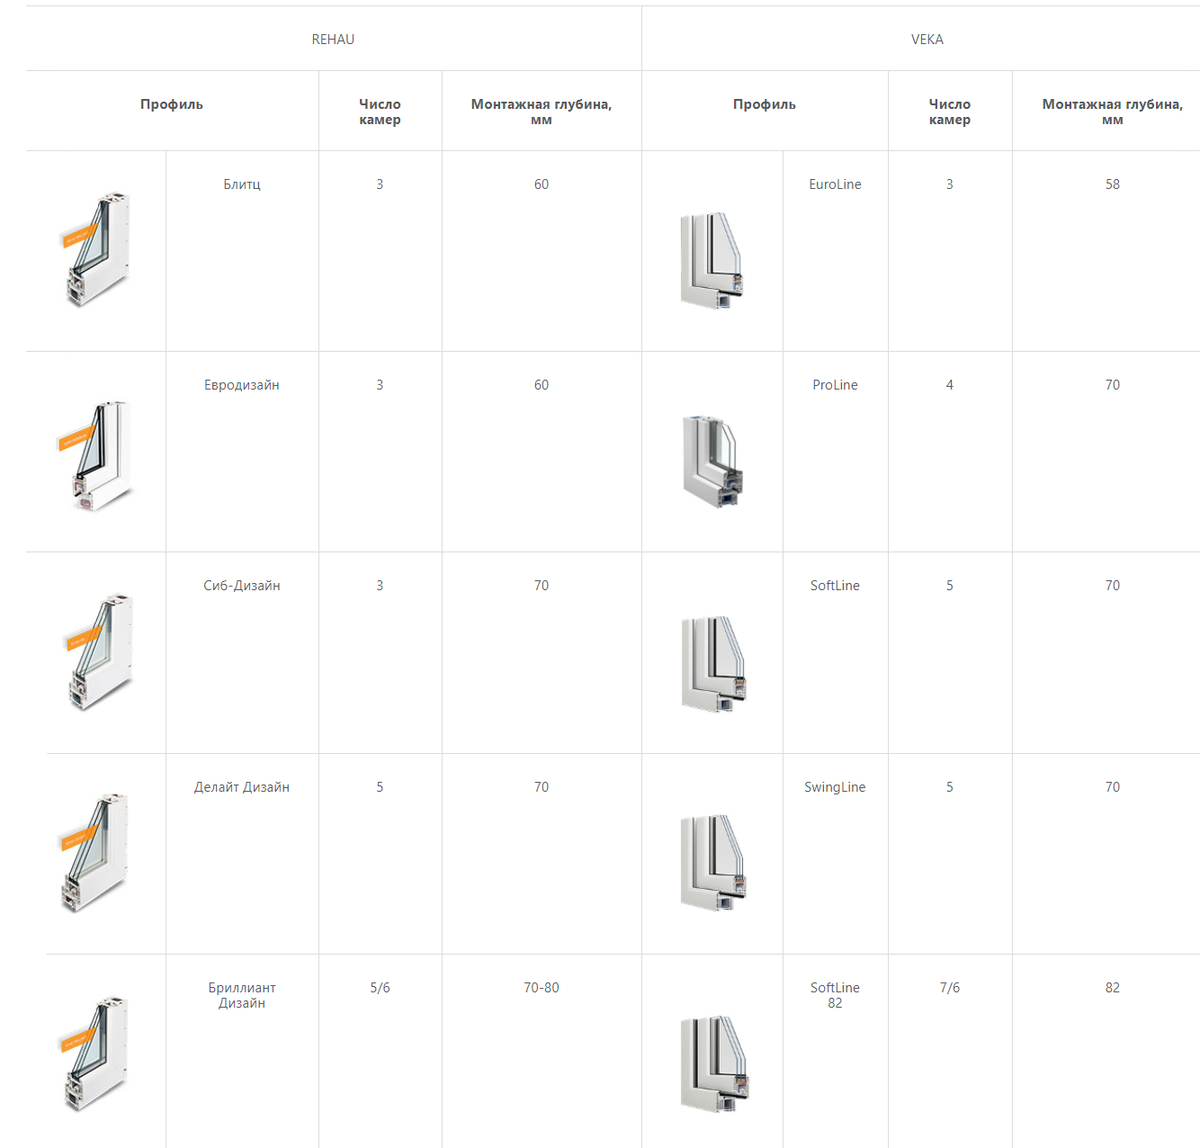Viewport: 1200px width, 1148px height.
Task: Click the chamber count 5 next to SoftLine
Action: click(x=950, y=585)
